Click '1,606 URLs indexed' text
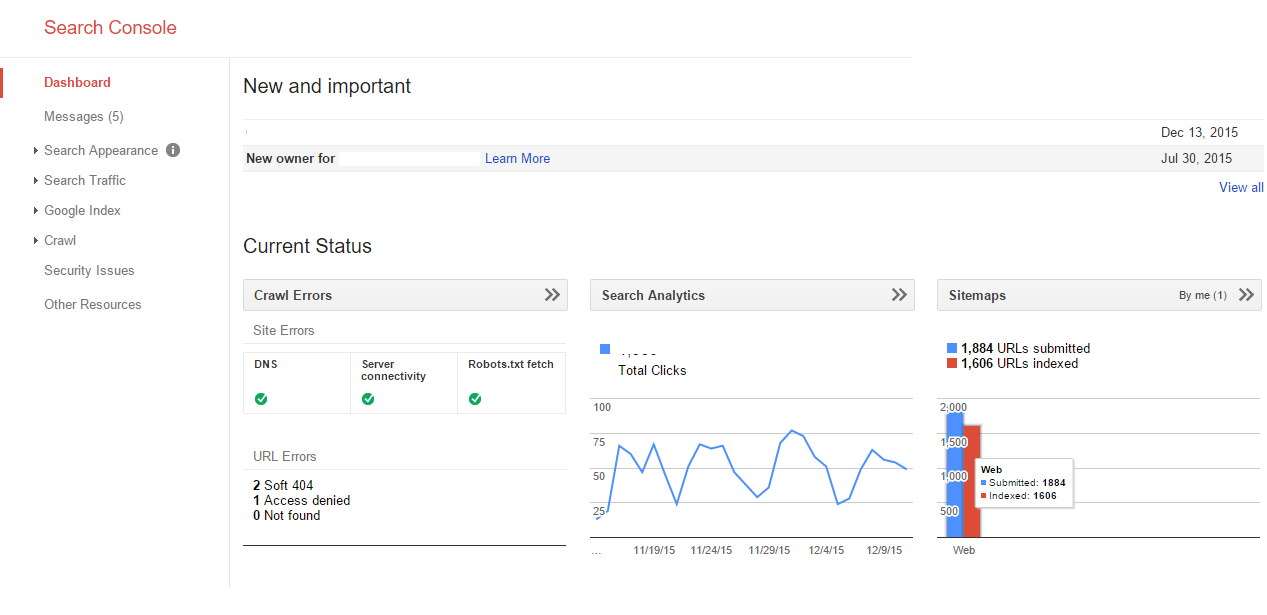Screen dimensions: 1267x615 (x=1020, y=364)
